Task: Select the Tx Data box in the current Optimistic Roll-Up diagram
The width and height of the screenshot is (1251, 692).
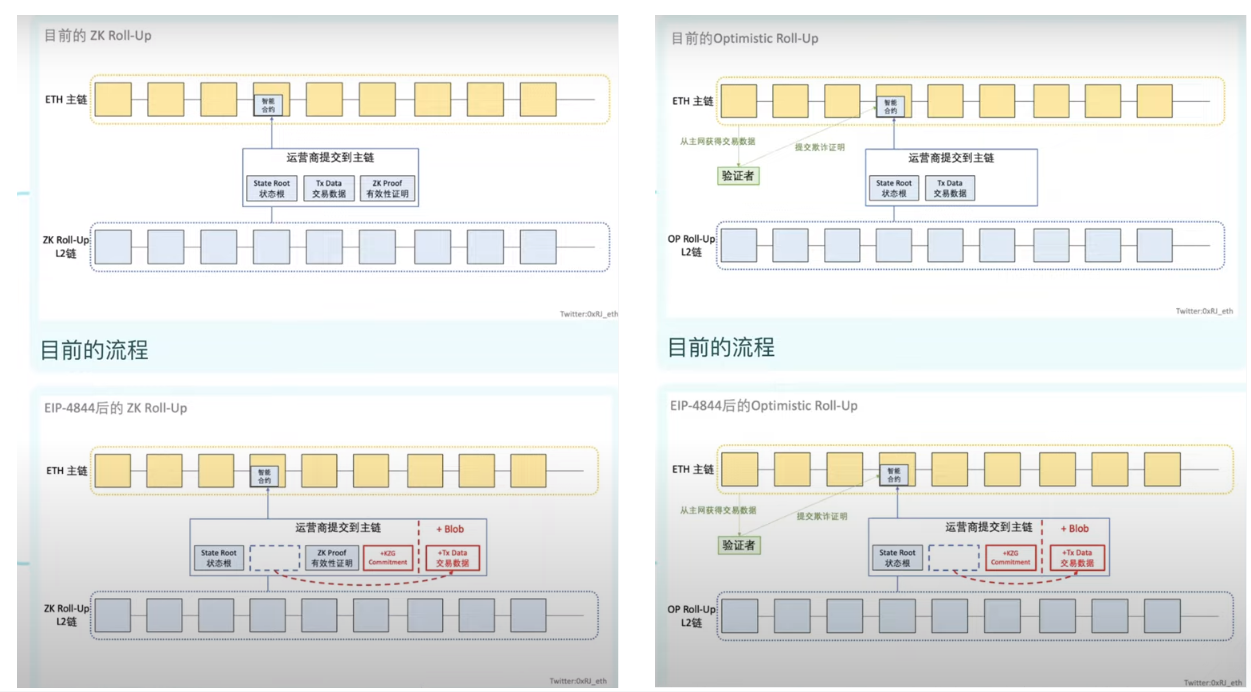Action: click(x=948, y=188)
